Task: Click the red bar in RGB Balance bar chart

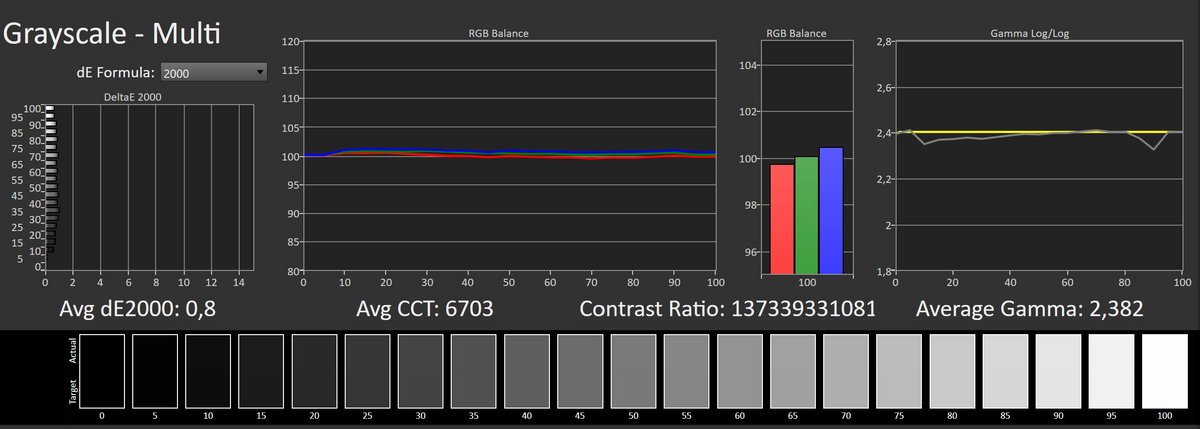Action: [x=782, y=219]
